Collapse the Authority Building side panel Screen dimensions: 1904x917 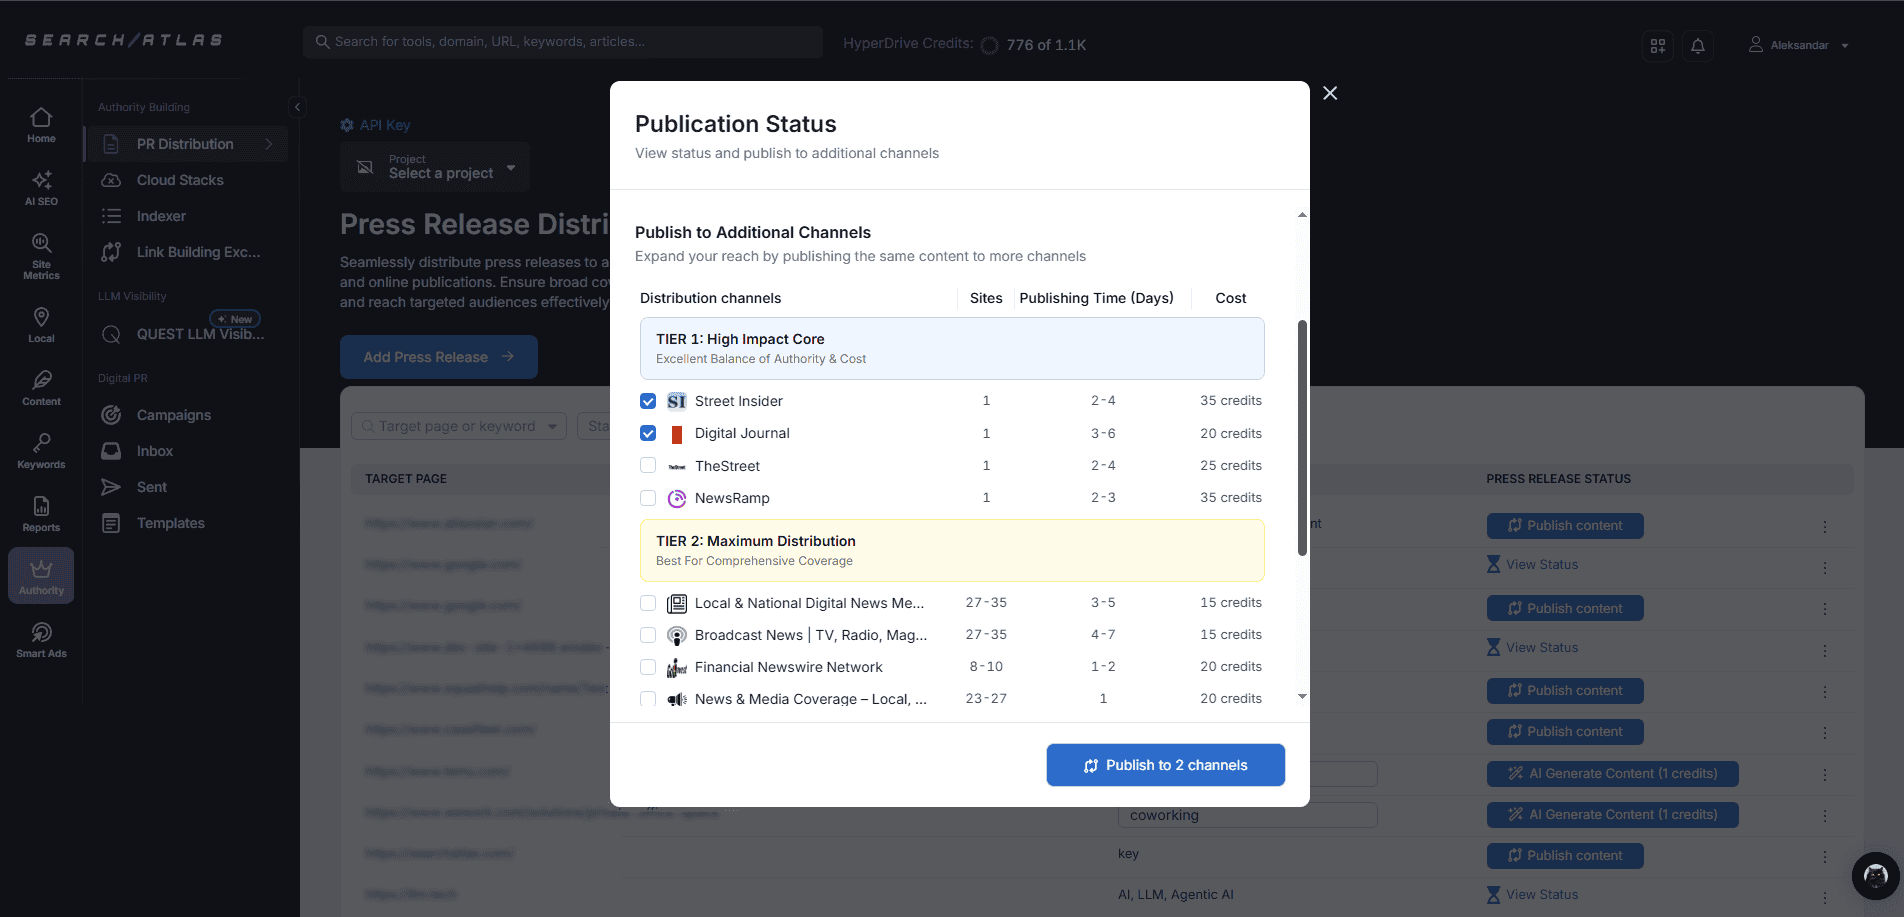[x=297, y=107]
